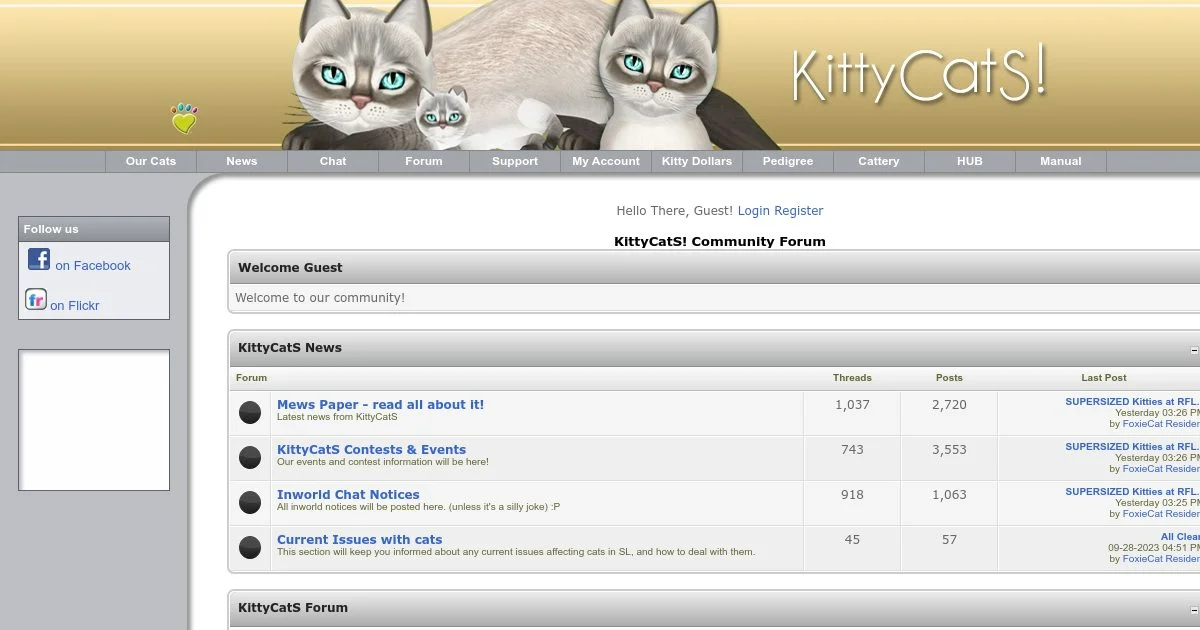Click the empty white box under Follow us
Image resolution: width=1200 pixels, height=630 pixels.
[x=94, y=420]
